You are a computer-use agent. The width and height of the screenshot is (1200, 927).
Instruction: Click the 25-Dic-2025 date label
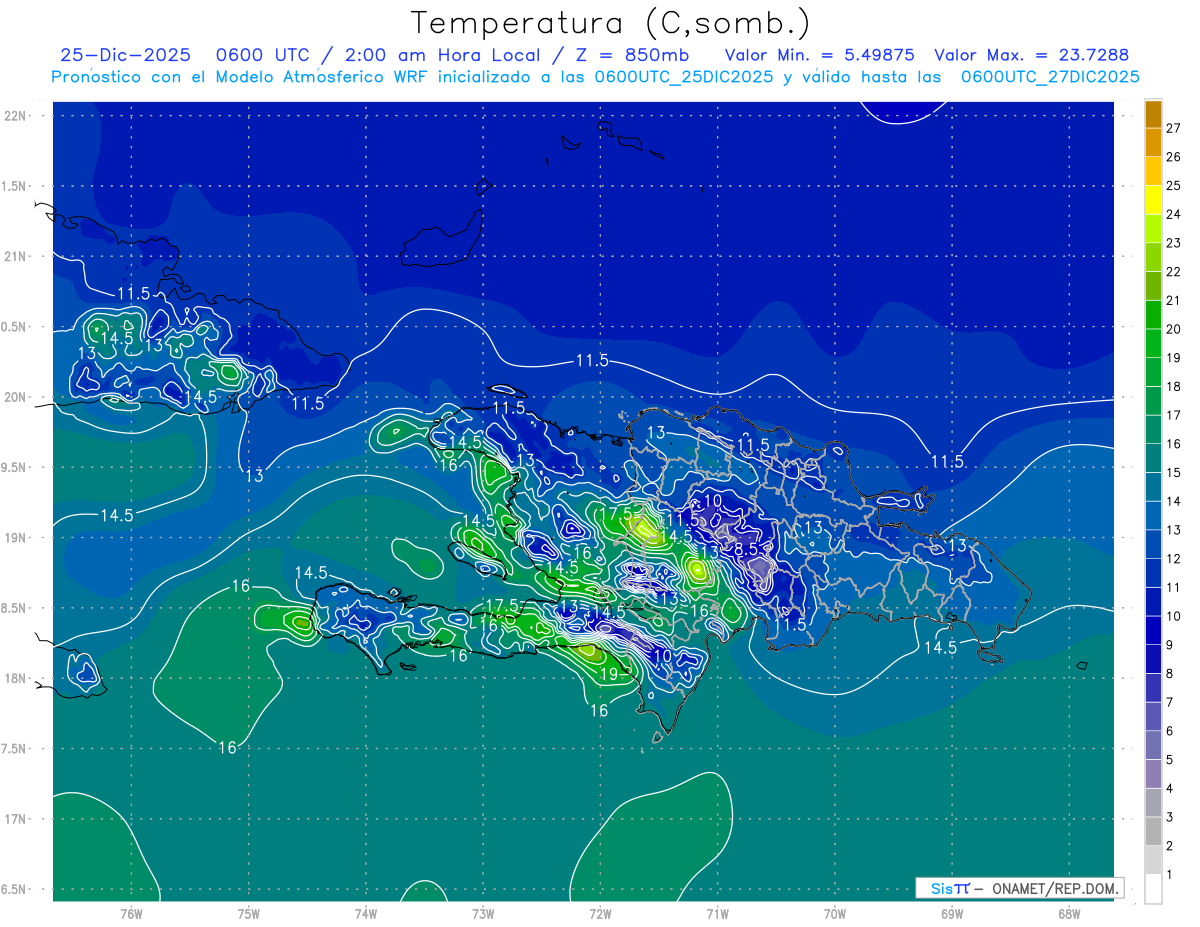pos(125,55)
